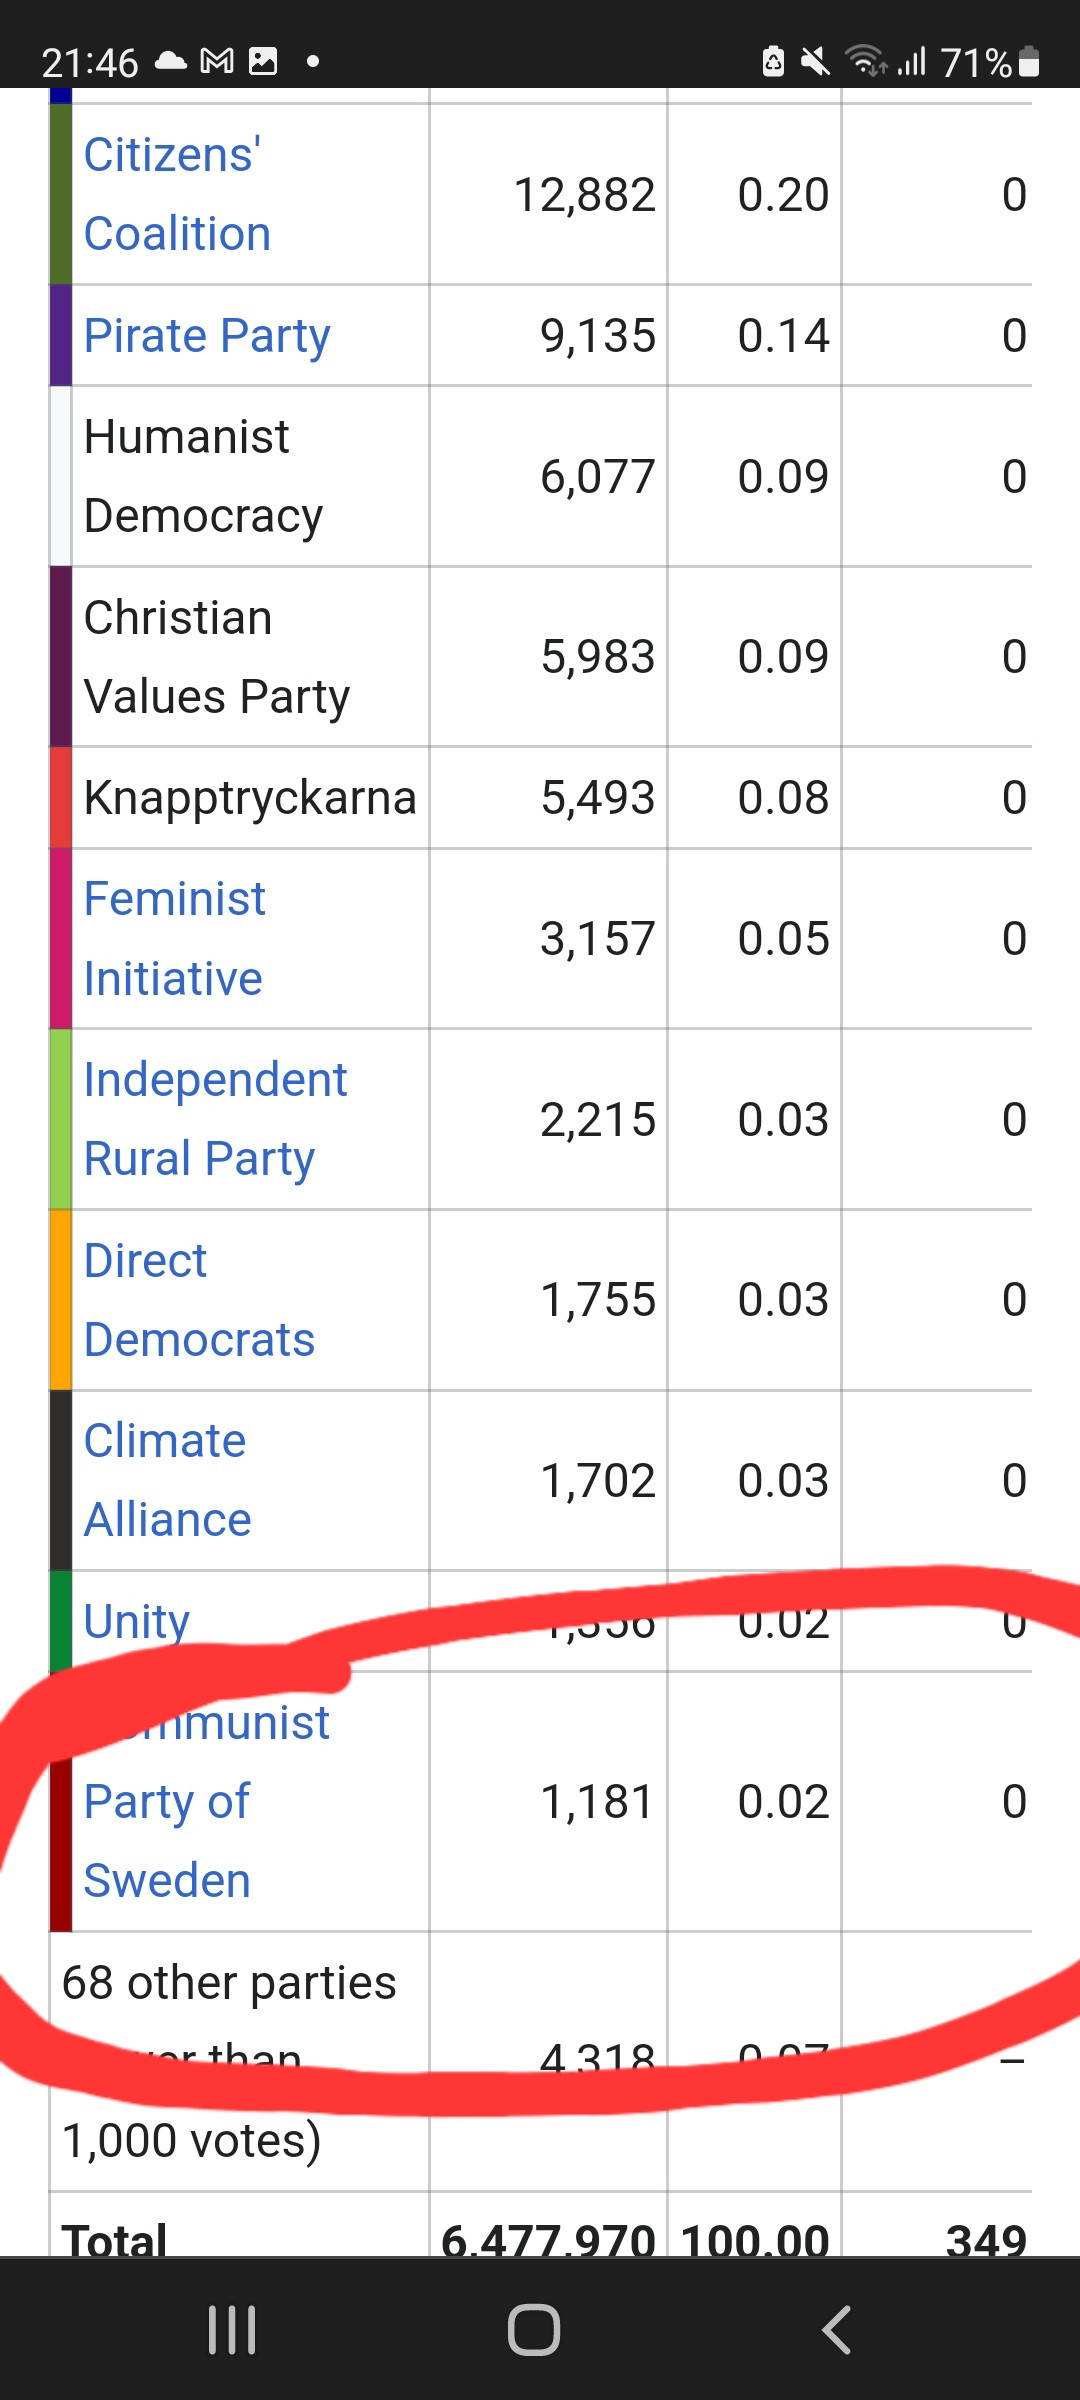Open the Pirate Party link

click(207, 336)
